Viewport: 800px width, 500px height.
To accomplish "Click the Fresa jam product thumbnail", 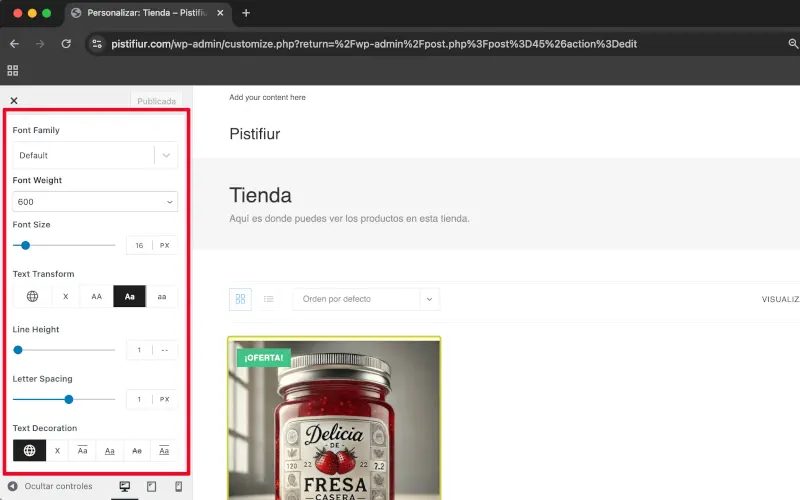I will pos(334,418).
